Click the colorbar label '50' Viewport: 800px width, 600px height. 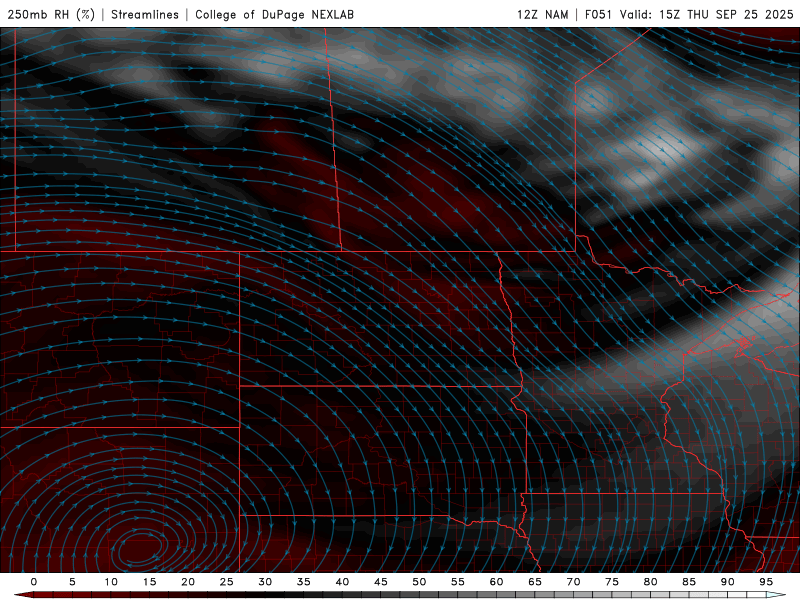tap(419, 582)
